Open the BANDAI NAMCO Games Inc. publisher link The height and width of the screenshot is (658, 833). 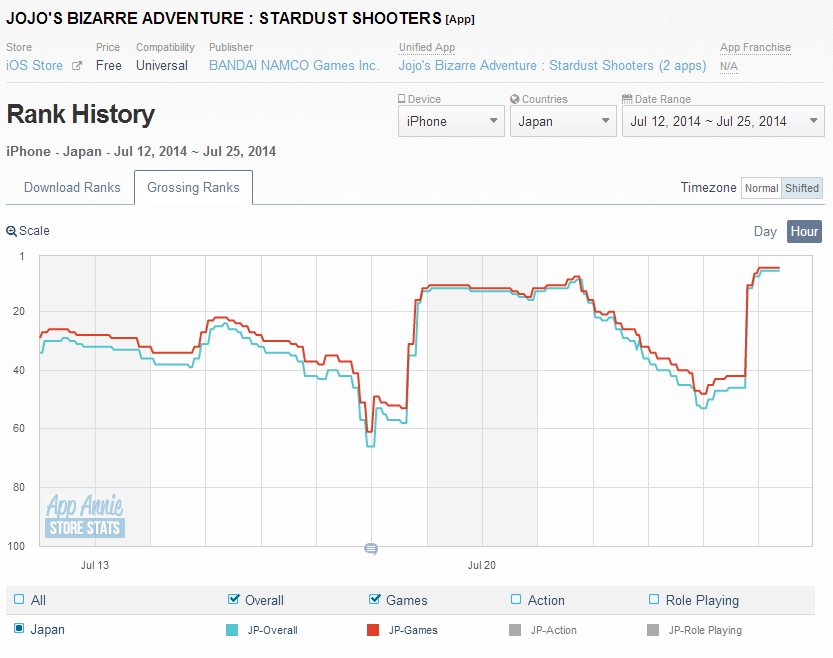pos(294,65)
